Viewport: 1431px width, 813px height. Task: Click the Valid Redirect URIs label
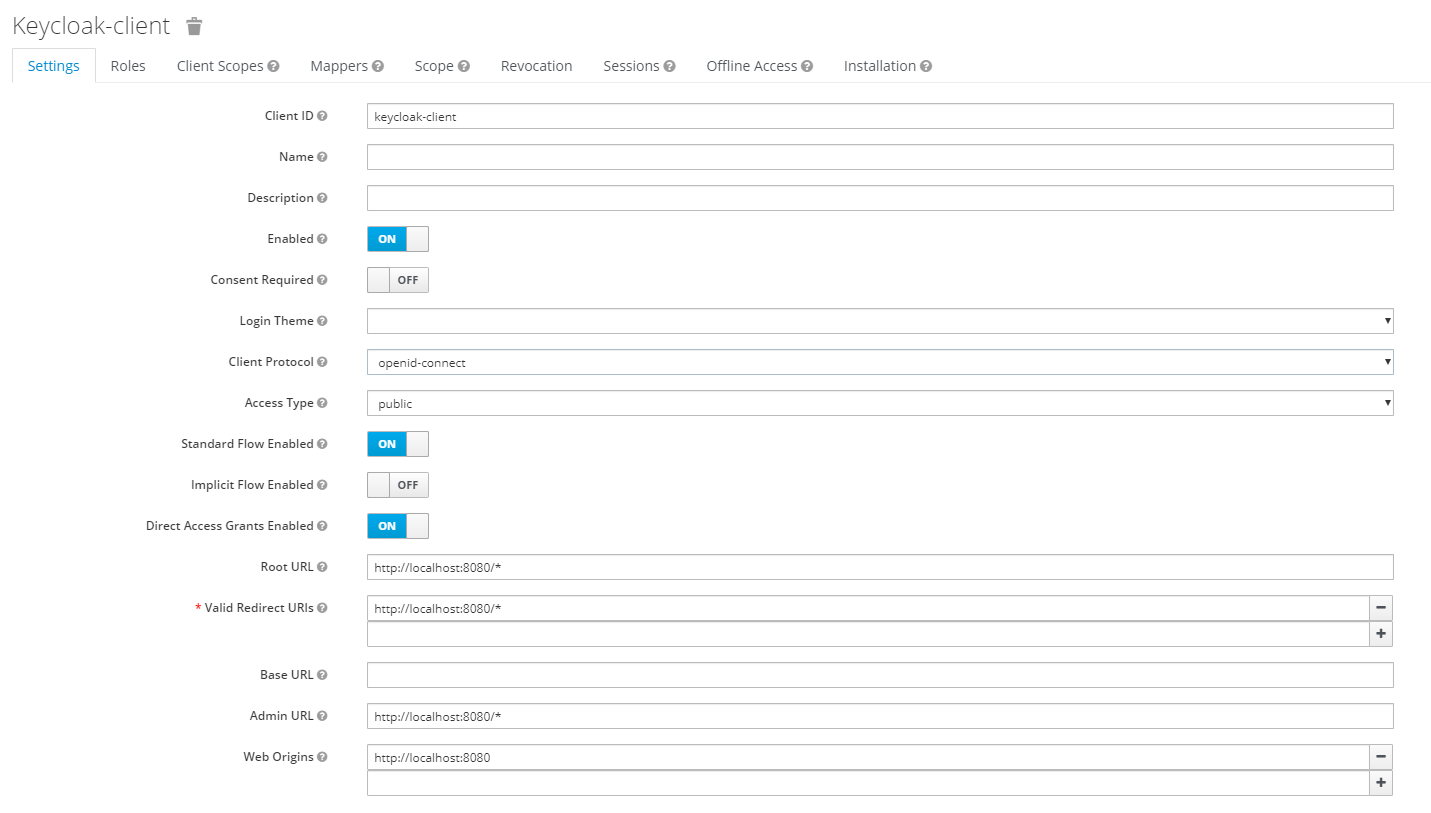click(259, 608)
